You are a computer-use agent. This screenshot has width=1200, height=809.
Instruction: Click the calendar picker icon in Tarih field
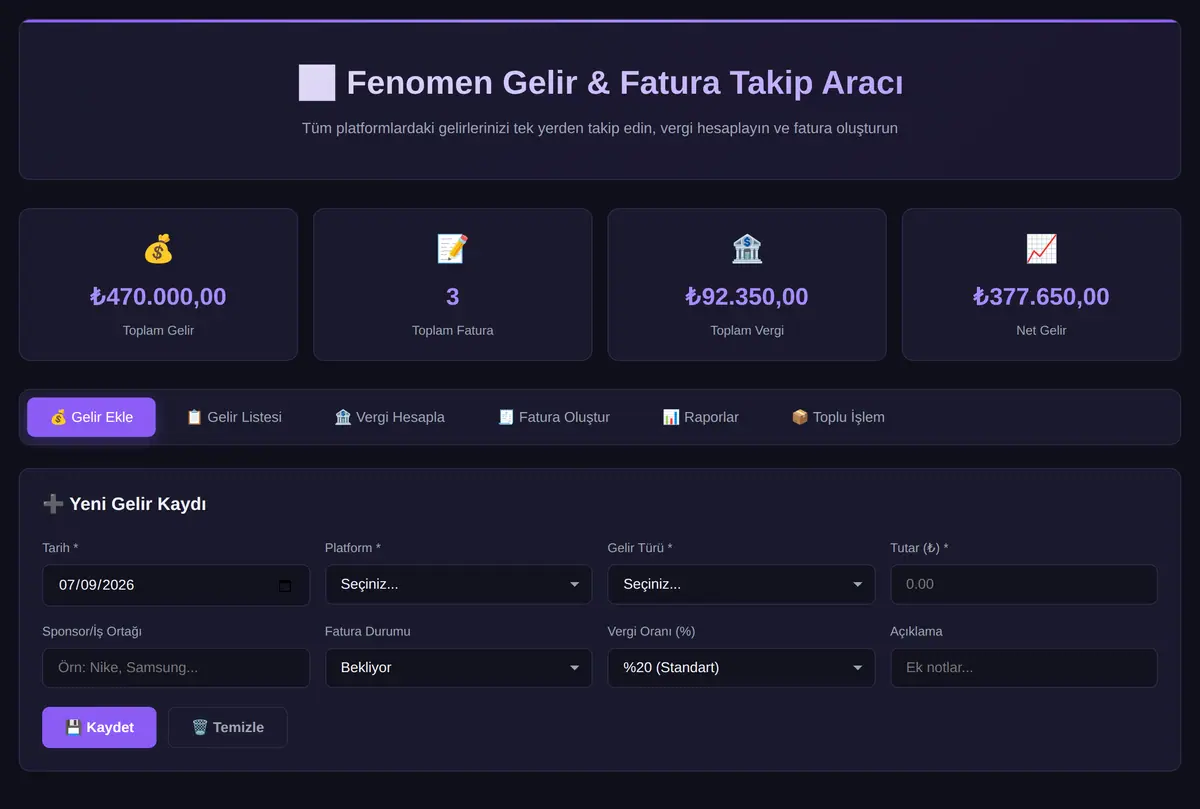(285, 586)
